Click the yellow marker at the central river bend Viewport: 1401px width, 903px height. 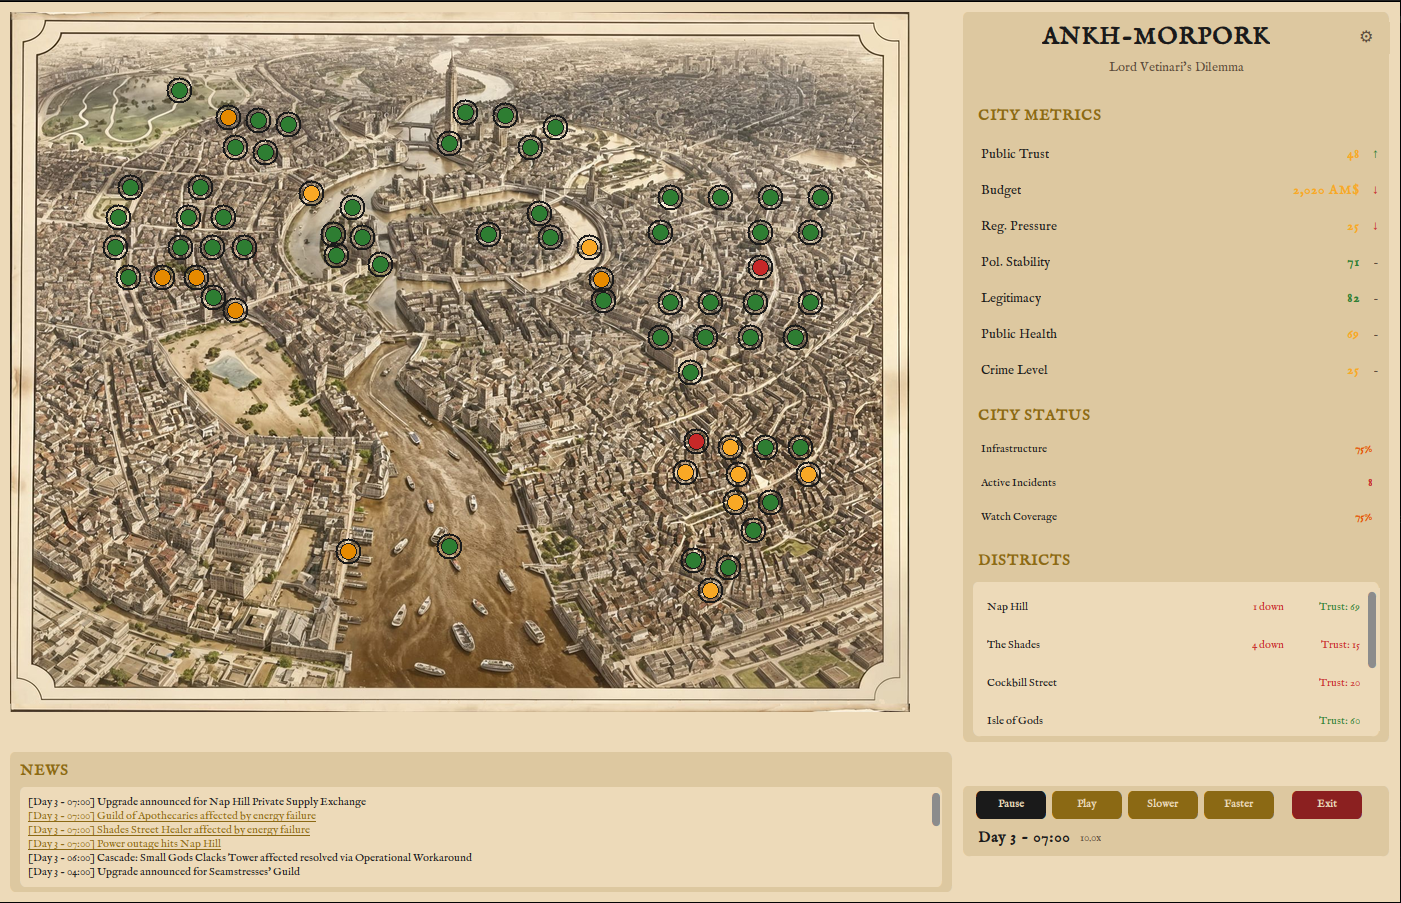(588, 247)
